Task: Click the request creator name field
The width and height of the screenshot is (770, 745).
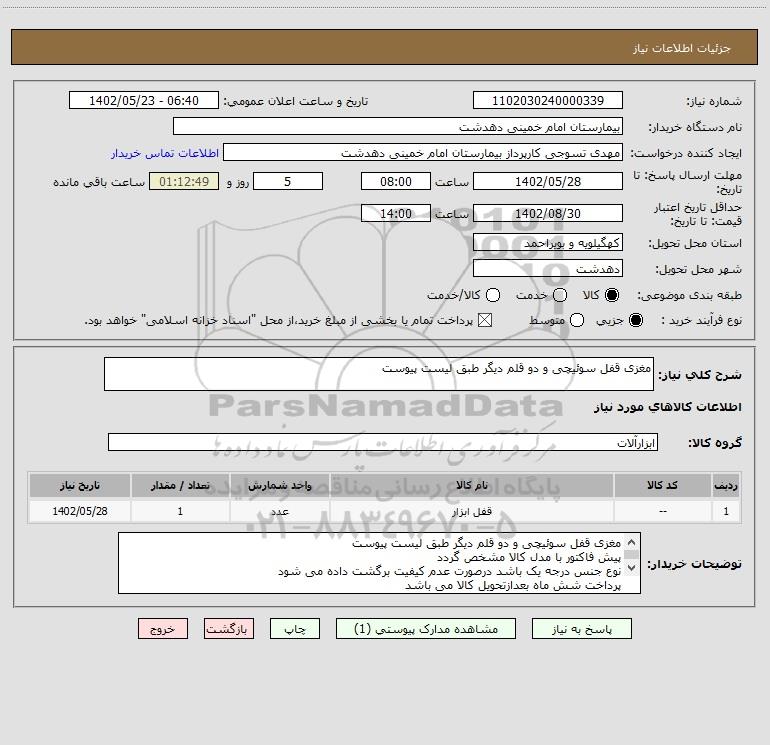Action: (x=423, y=152)
